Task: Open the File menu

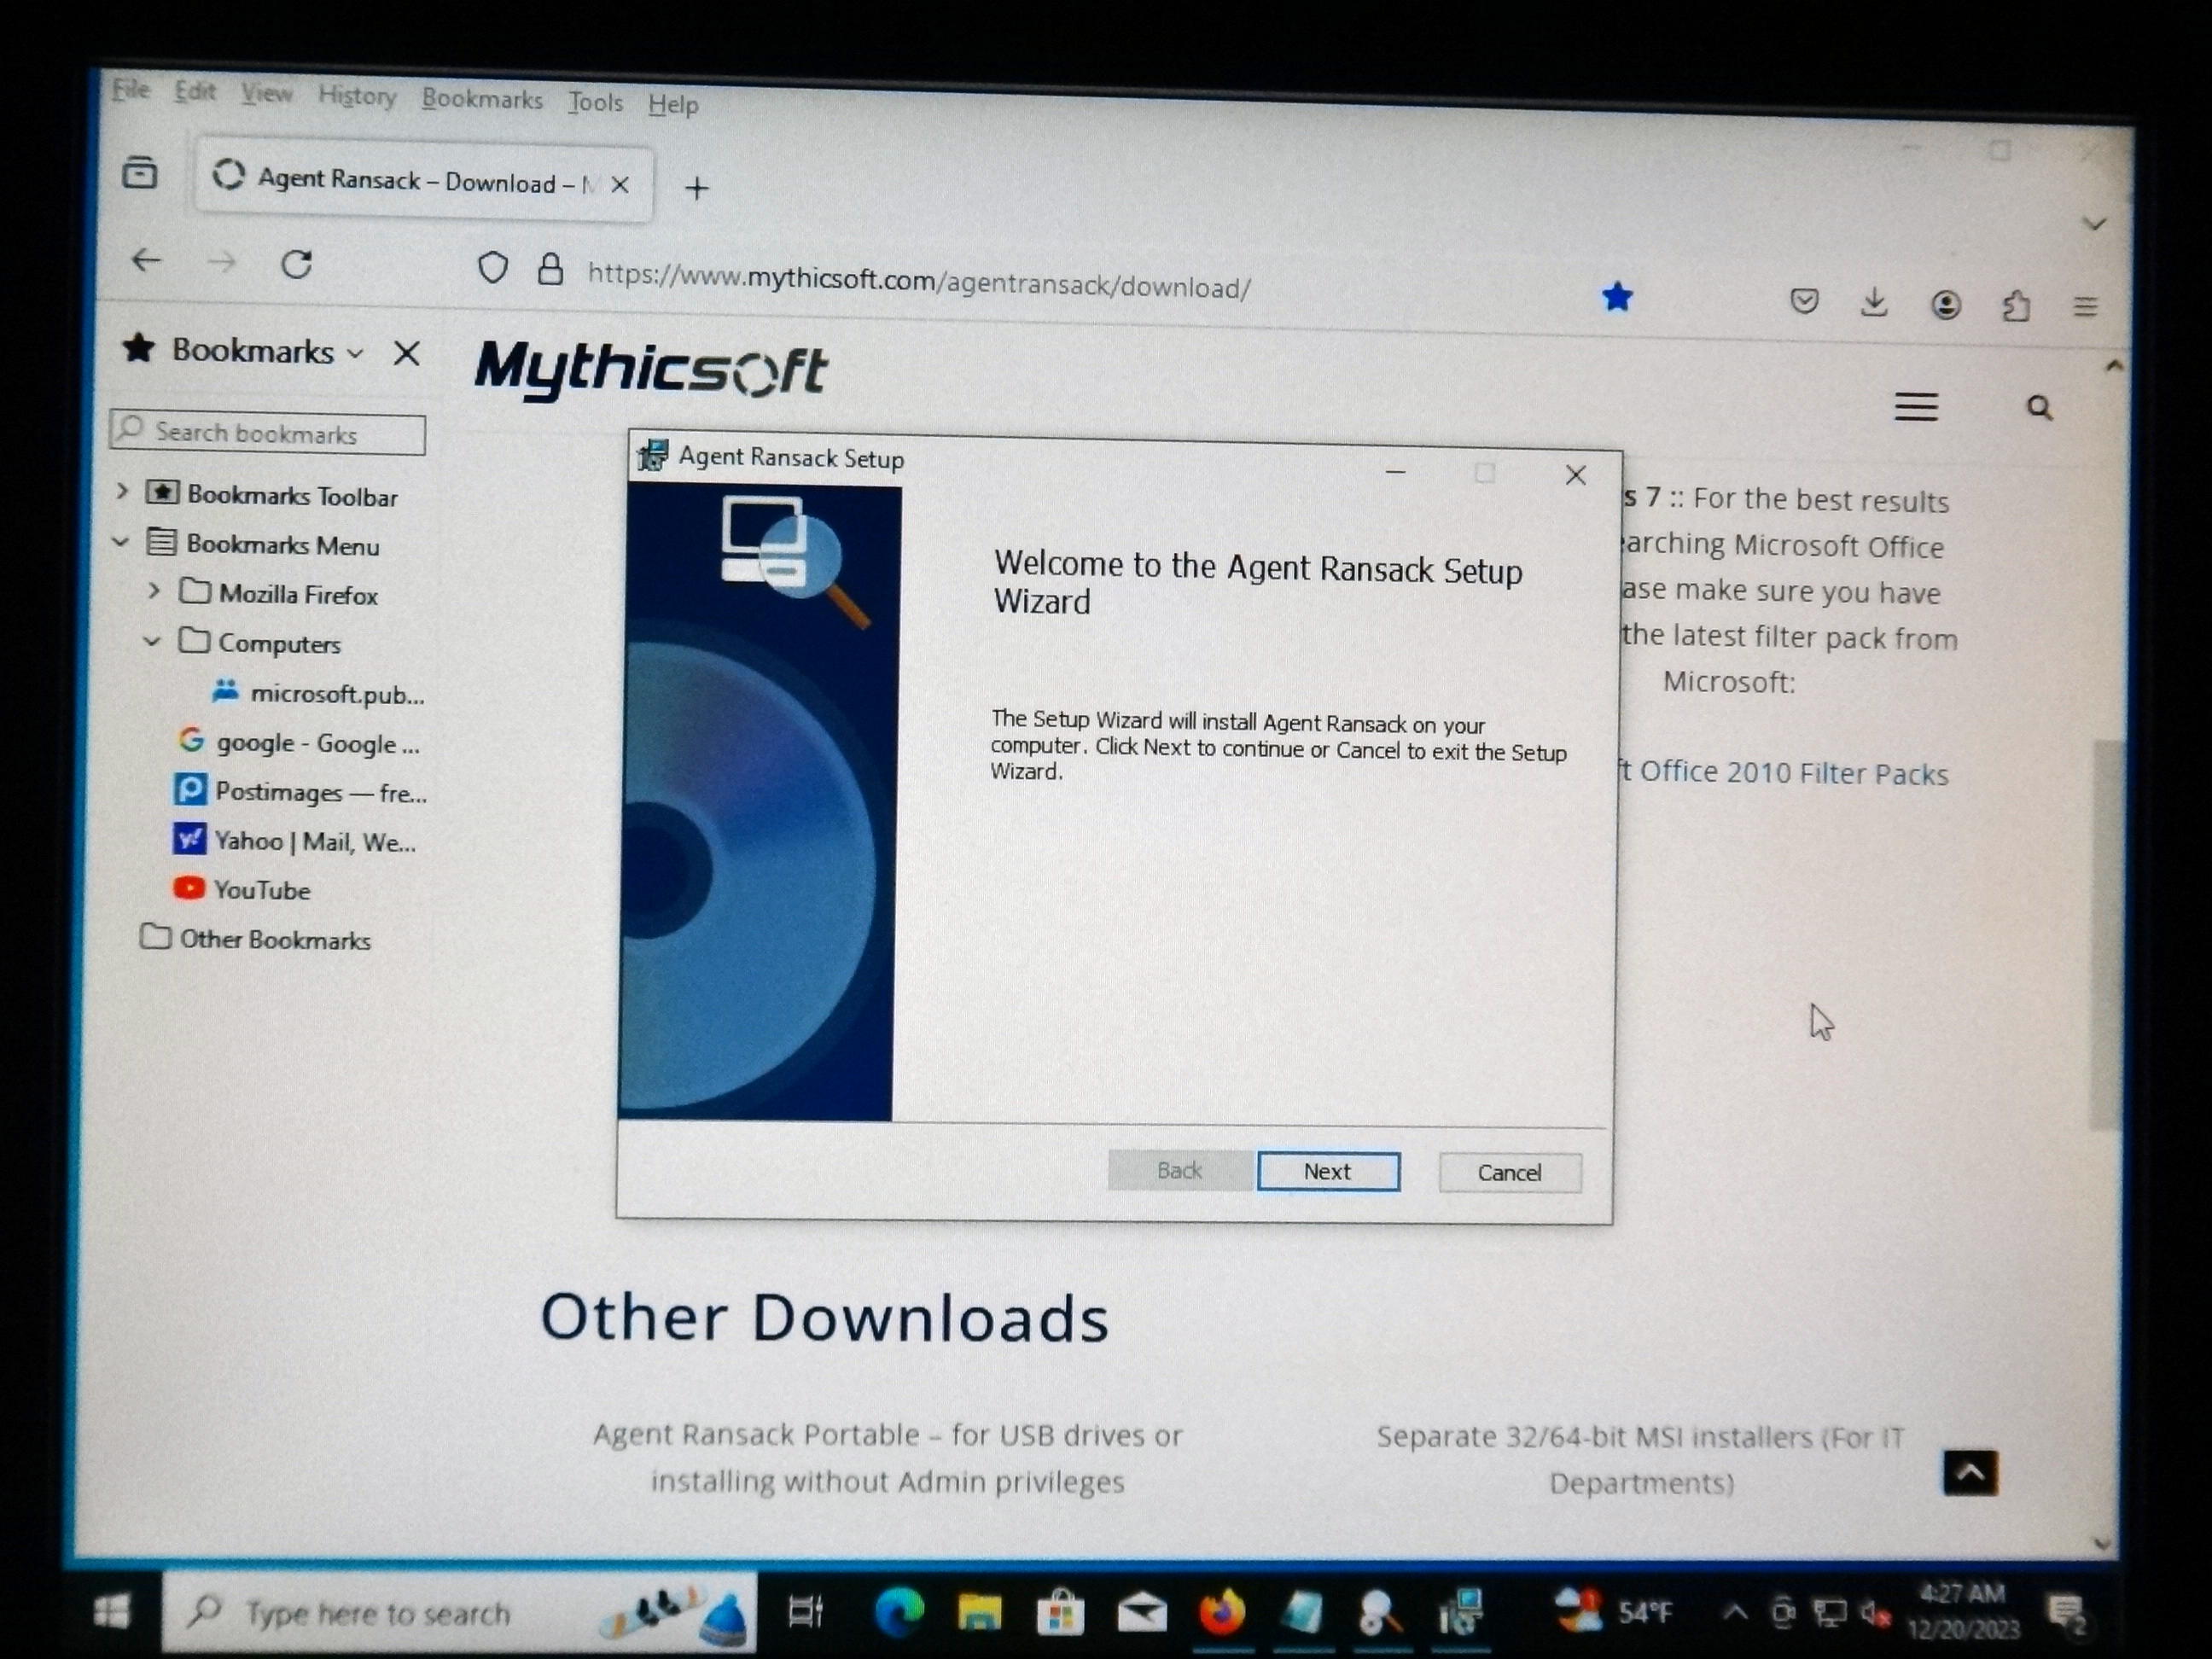Action: point(130,90)
